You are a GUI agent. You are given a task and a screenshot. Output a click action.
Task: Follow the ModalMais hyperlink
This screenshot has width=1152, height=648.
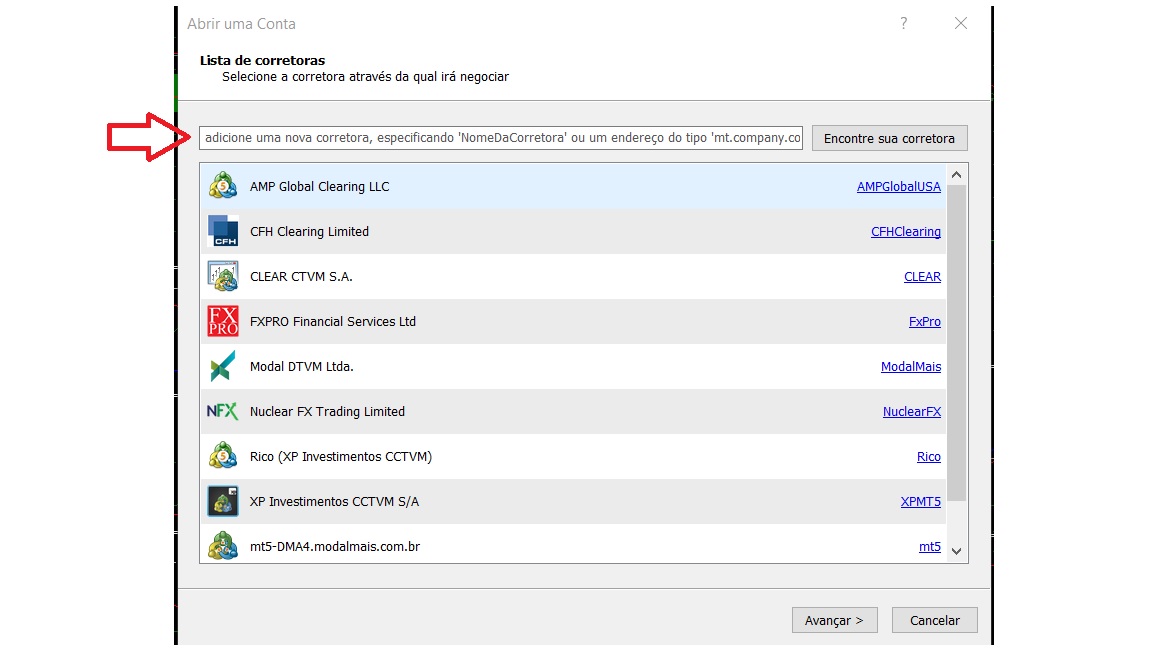pyautogui.click(x=910, y=367)
